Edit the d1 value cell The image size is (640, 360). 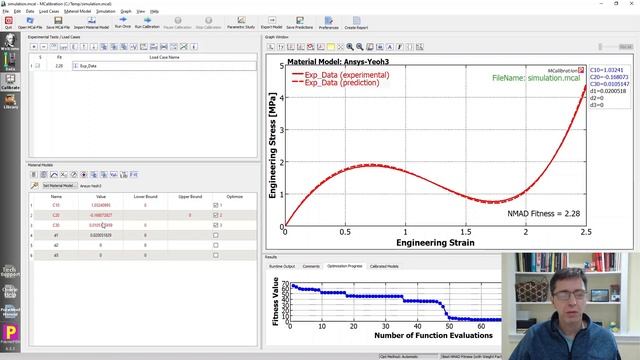pyautogui.click(x=101, y=236)
